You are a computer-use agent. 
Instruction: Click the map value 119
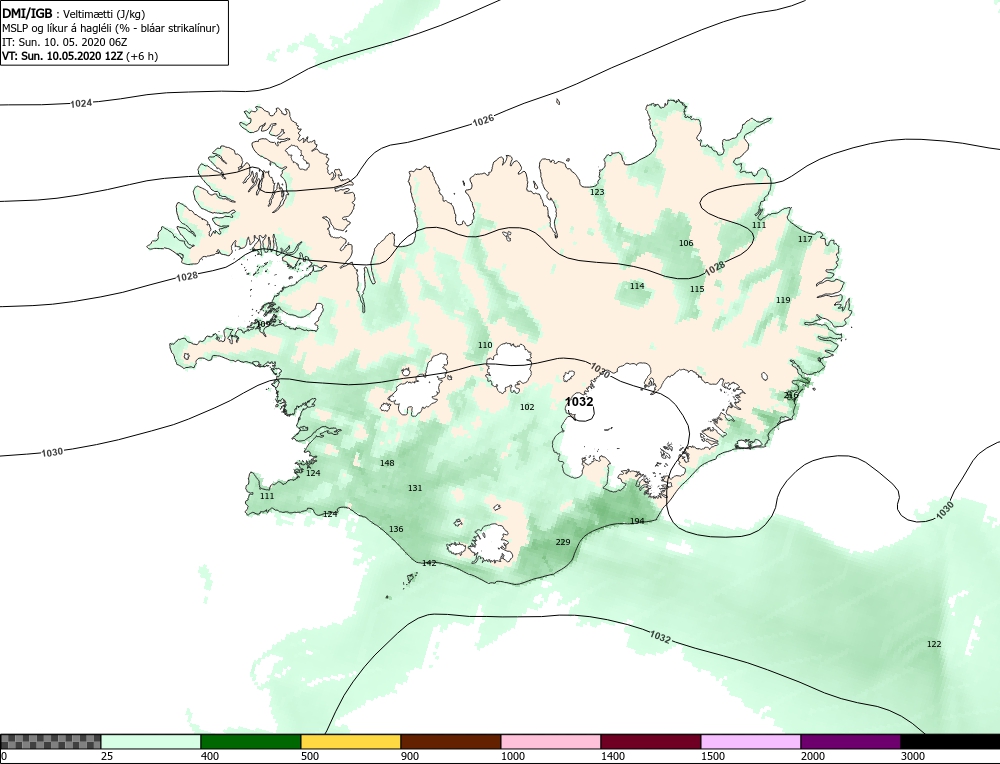pos(783,300)
